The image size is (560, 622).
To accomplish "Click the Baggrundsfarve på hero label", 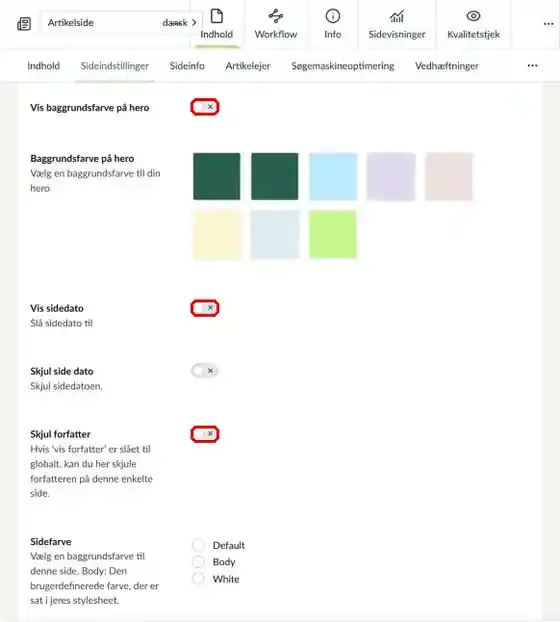I will point(82,158).
